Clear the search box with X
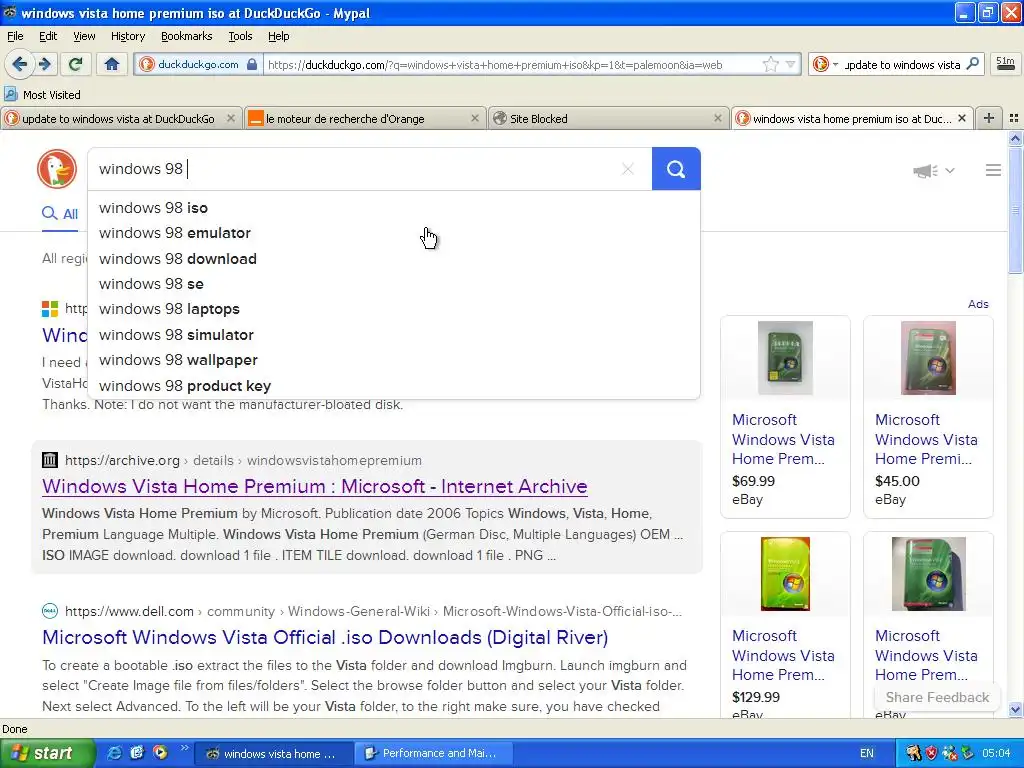 pyautogui.click(x=628, y=169)
